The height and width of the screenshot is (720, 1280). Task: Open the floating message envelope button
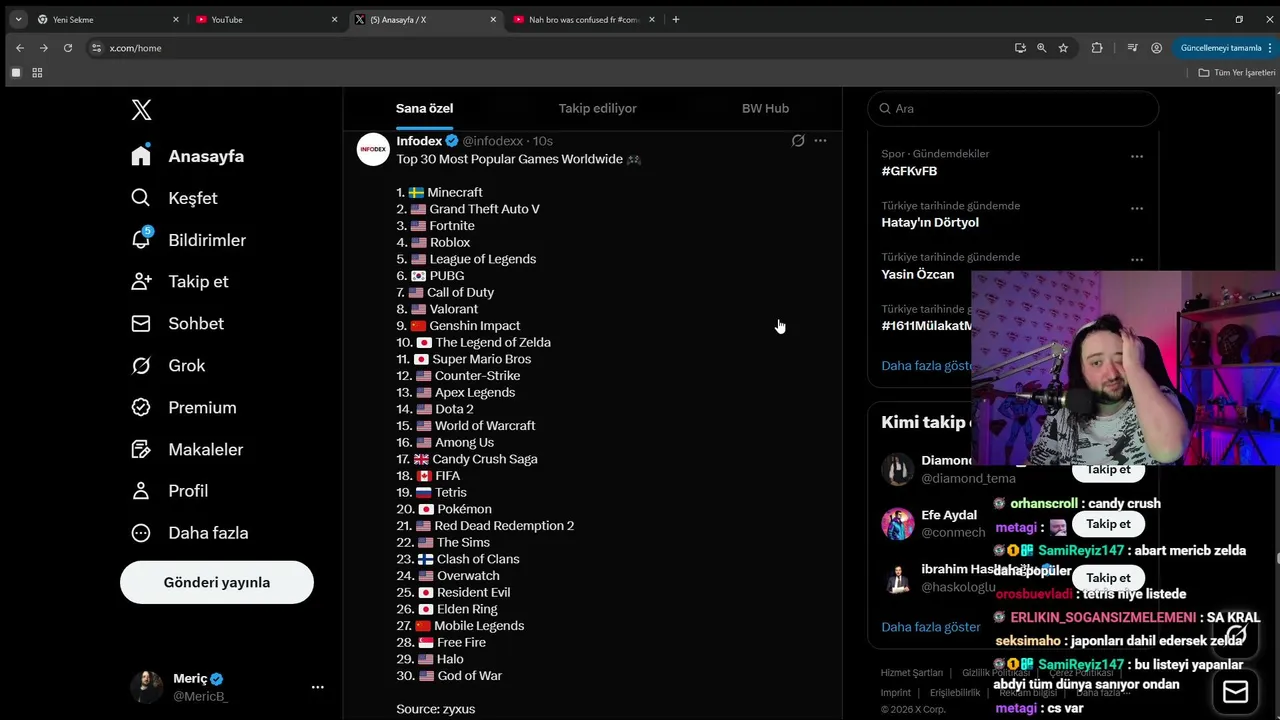point(1236,692)
